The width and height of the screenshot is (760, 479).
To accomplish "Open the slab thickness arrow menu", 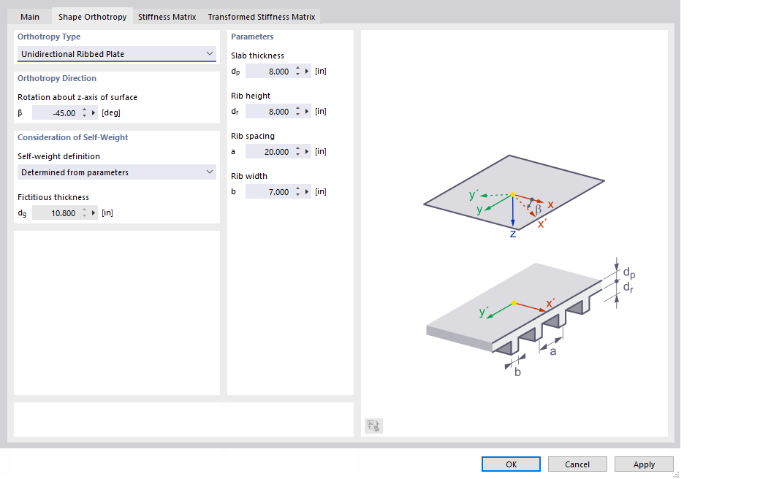I will [306, 71].
